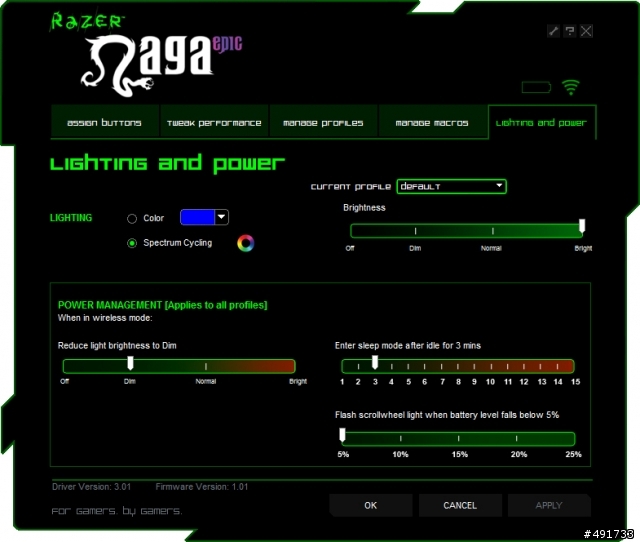
Task: Open the current profile dropdown
Action: pyautogui.click(x=451, y=187)
